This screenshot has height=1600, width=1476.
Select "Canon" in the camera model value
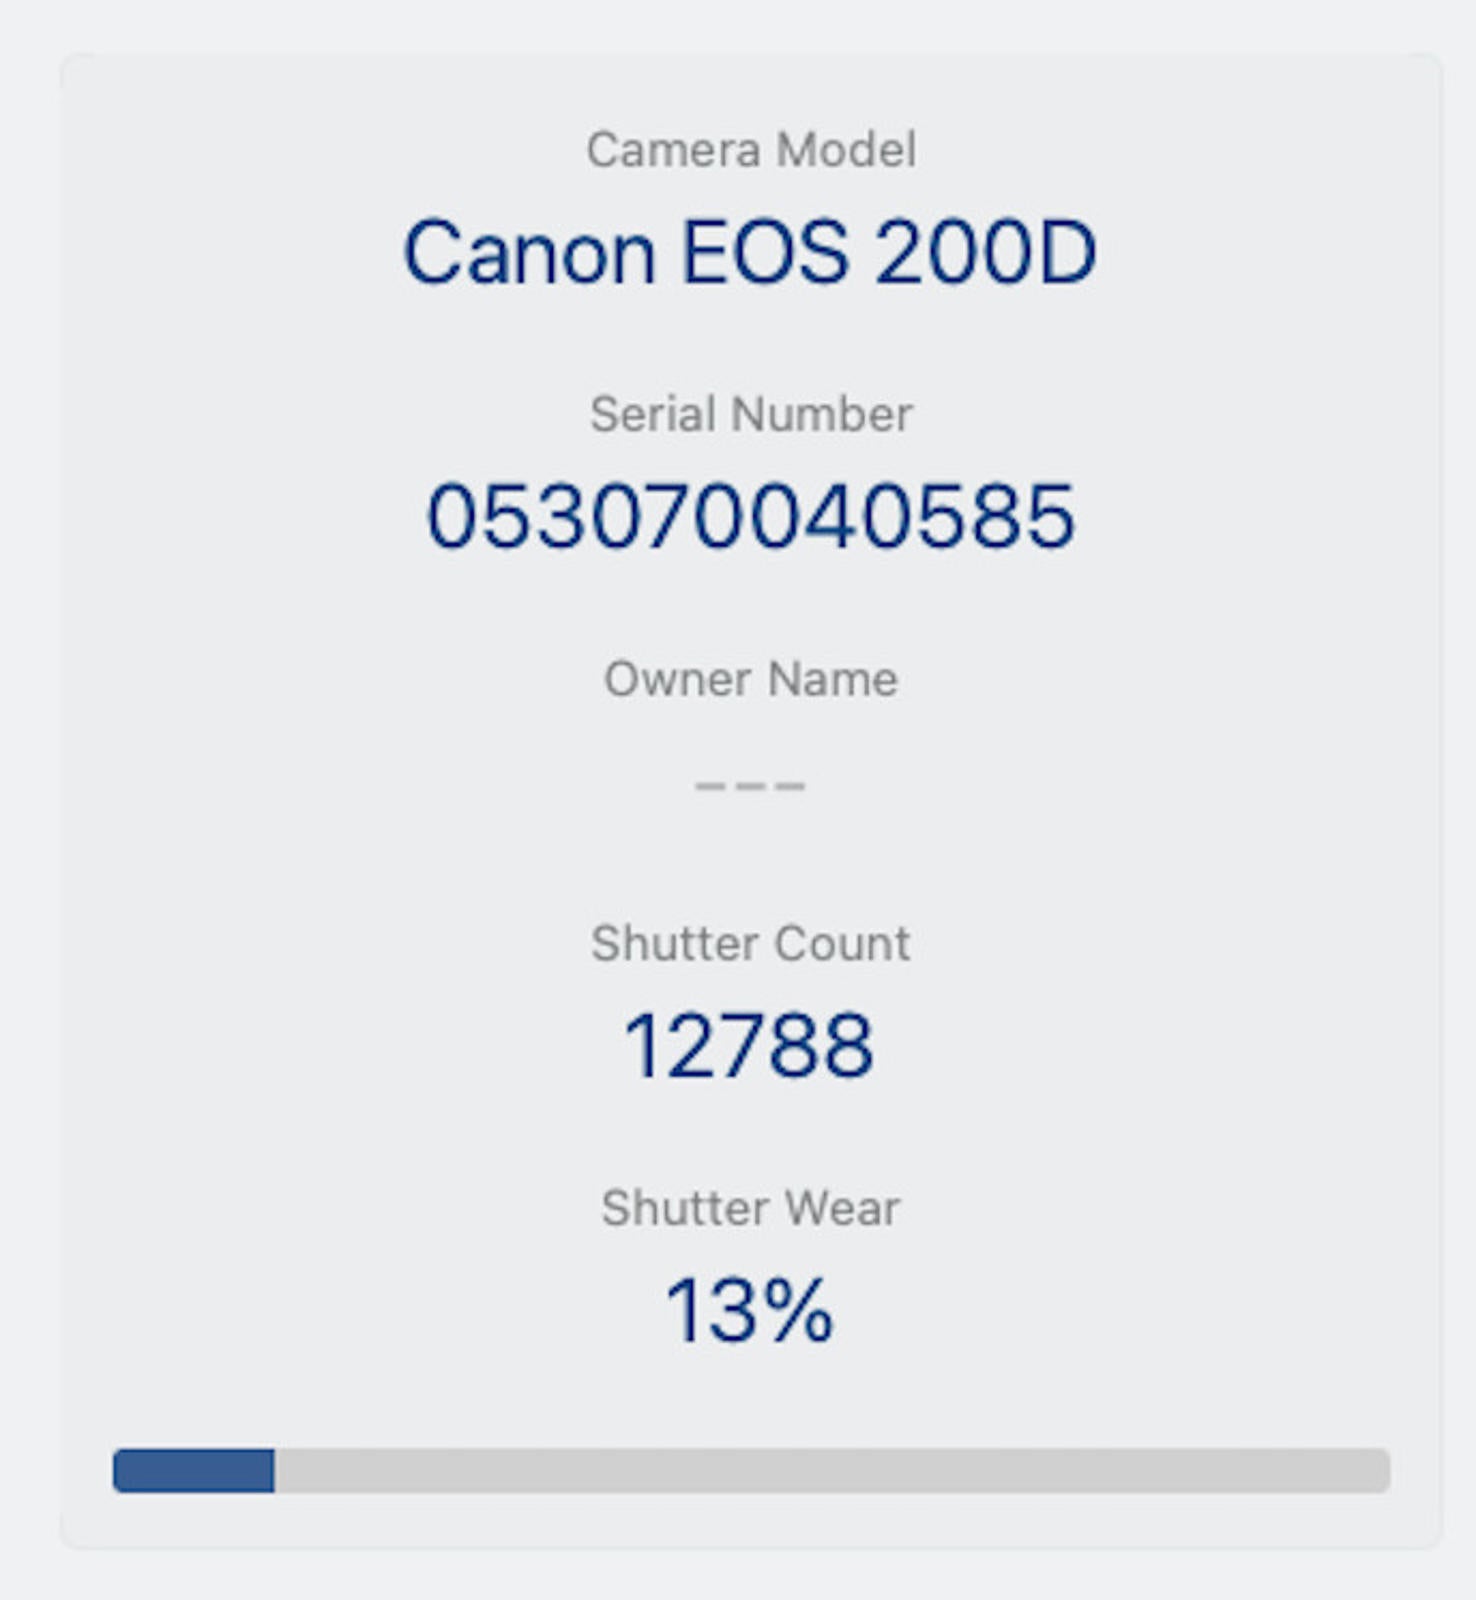coord(529,253)
